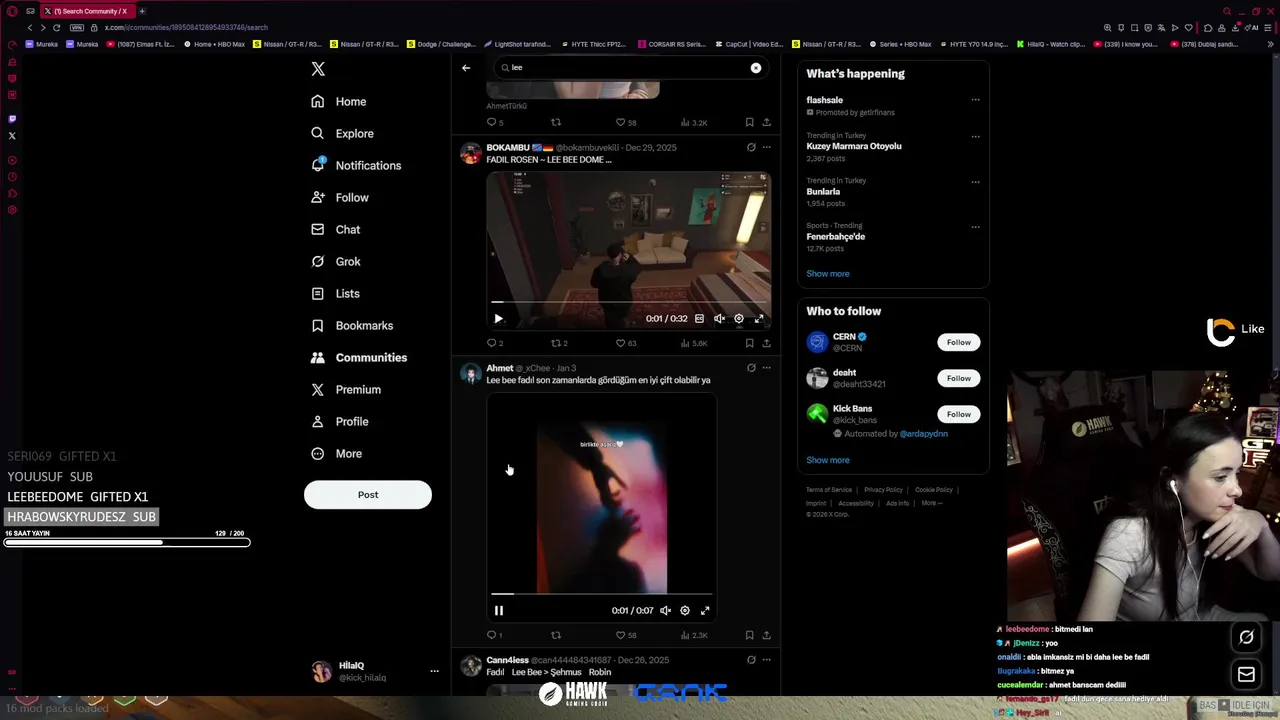Toggle mute on Ahmet video

[665, 610]
